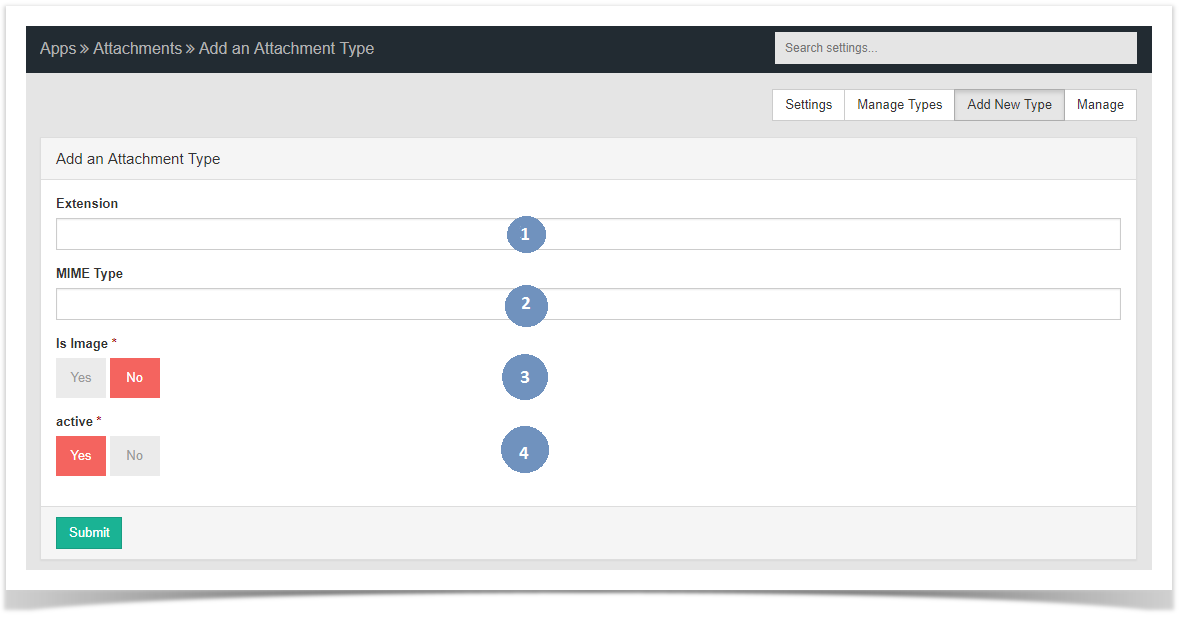This screenshot has width=1186, height=619.
Task: Click the 'MIME Type' field label
Action: pyautogui.click(x=89, y=273)
